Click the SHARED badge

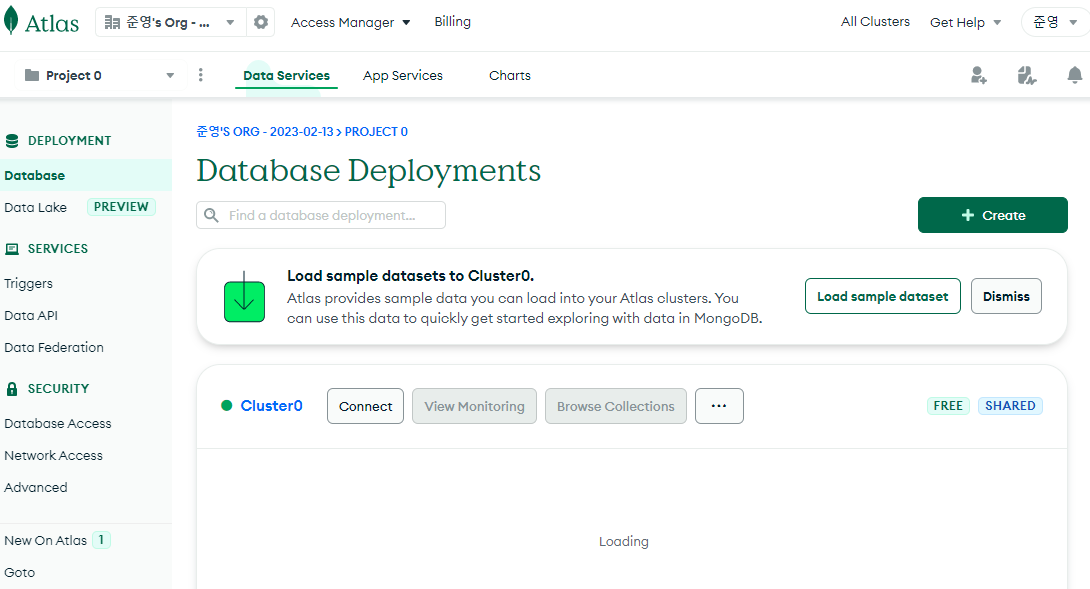pos(1010,405)
